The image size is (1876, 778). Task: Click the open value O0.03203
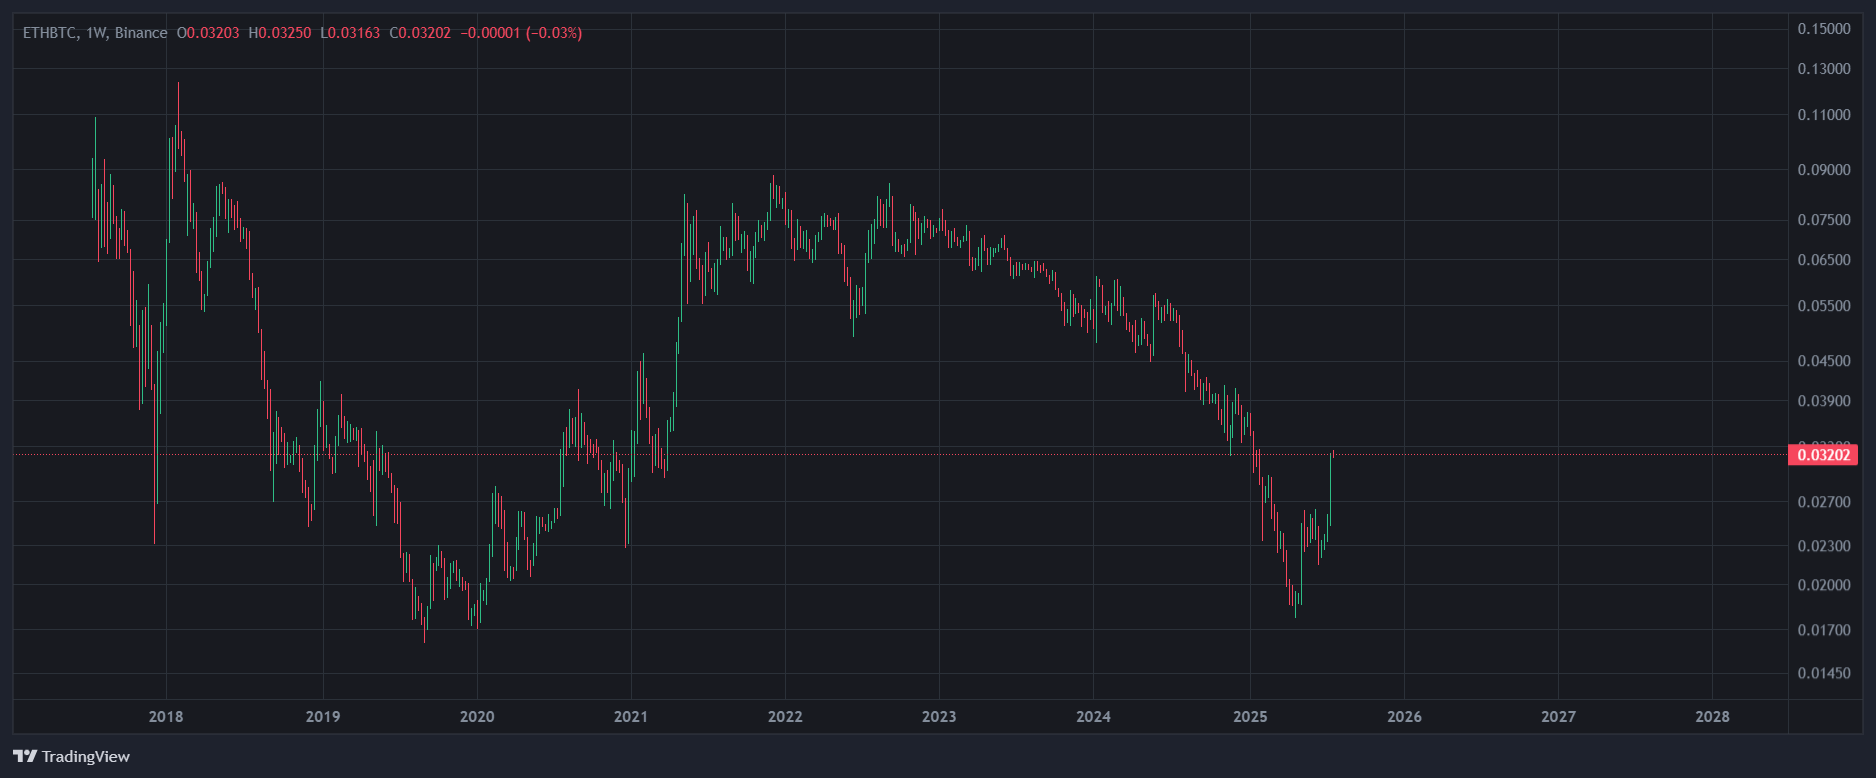tap(208, 33)
